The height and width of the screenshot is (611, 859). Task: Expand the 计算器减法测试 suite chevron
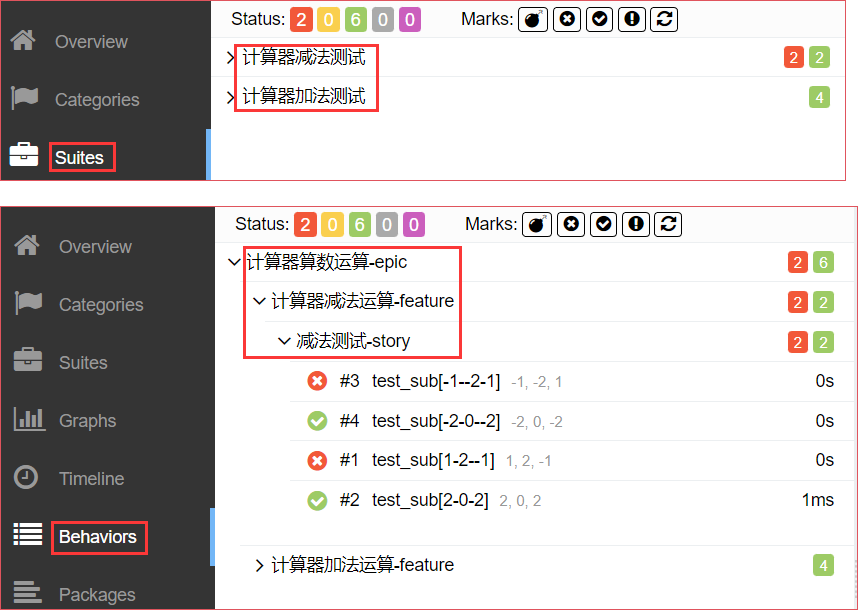pos(231,57)
